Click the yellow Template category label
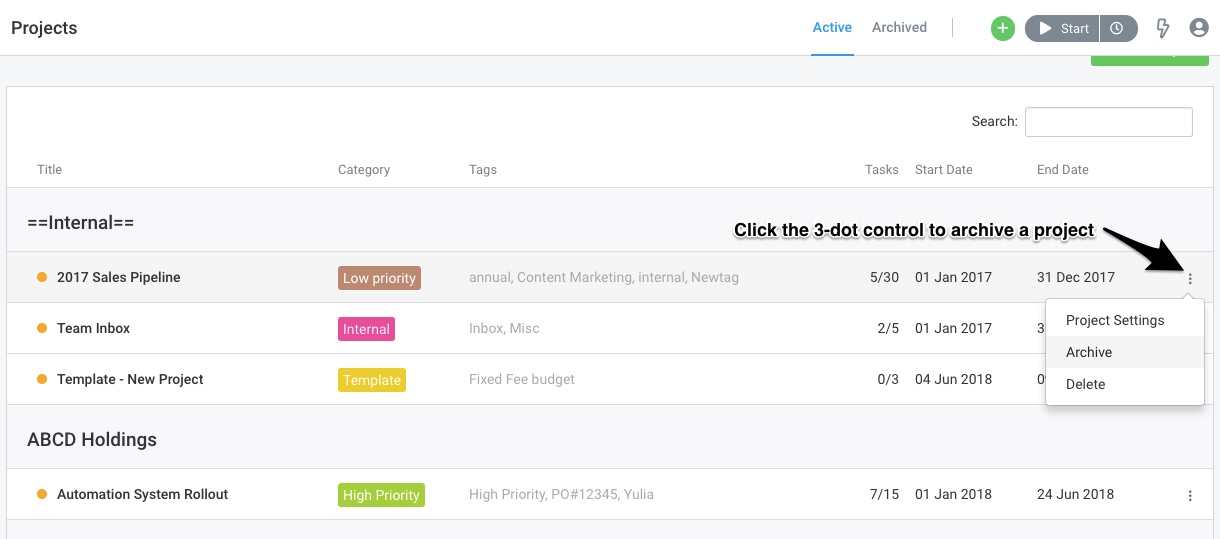Screen dimensions: 1220x539 [x=372, y=380]
